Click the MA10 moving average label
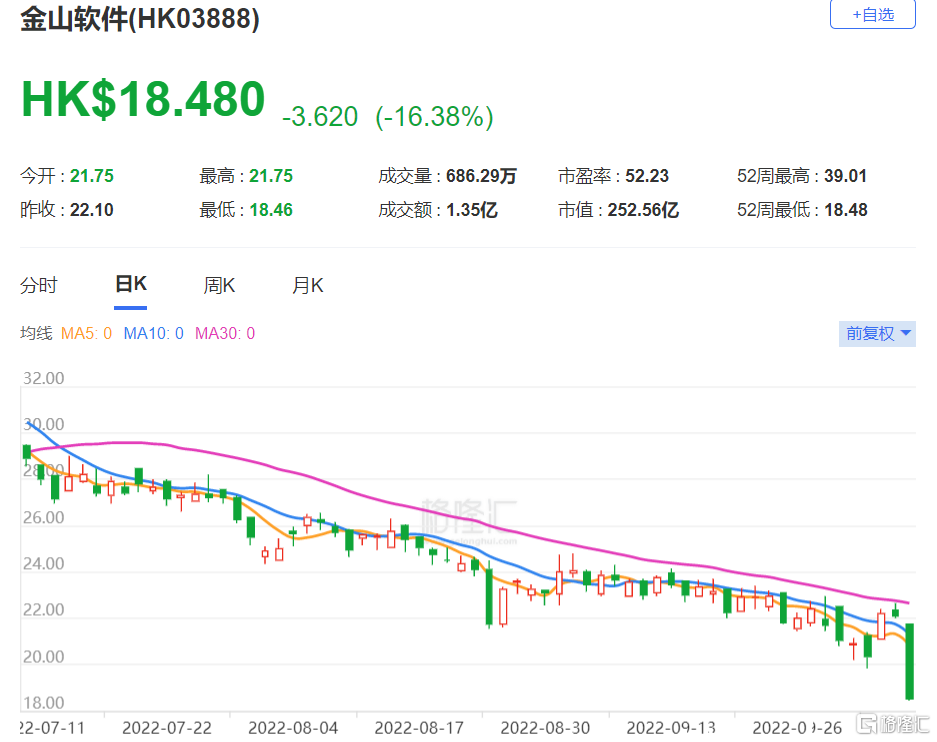This screenshot has height=742, width=937. coord(154,333)
